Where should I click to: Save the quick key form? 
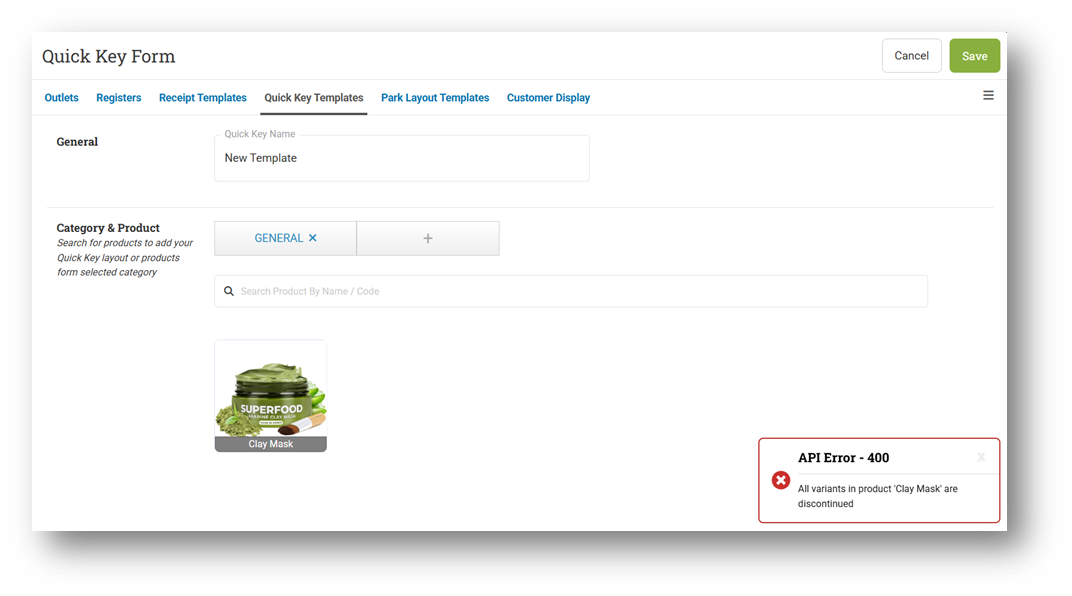point(974,56)
